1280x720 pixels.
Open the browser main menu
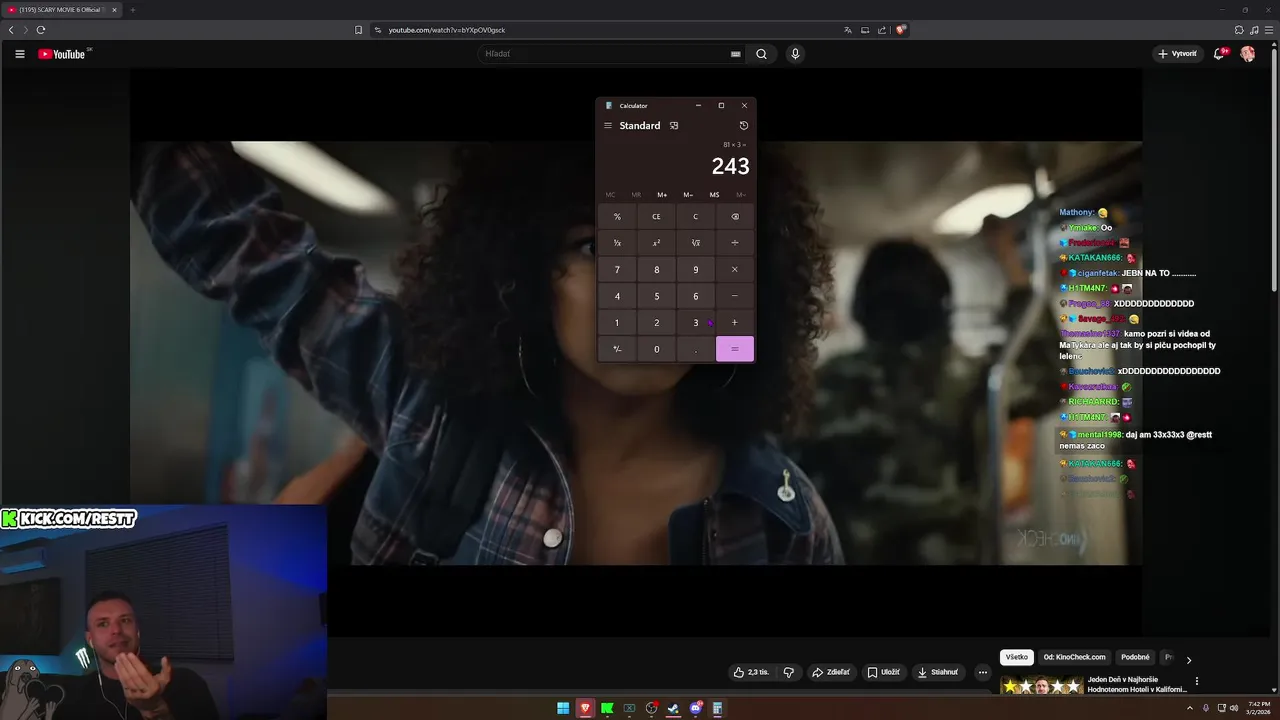pos(1268,30)
